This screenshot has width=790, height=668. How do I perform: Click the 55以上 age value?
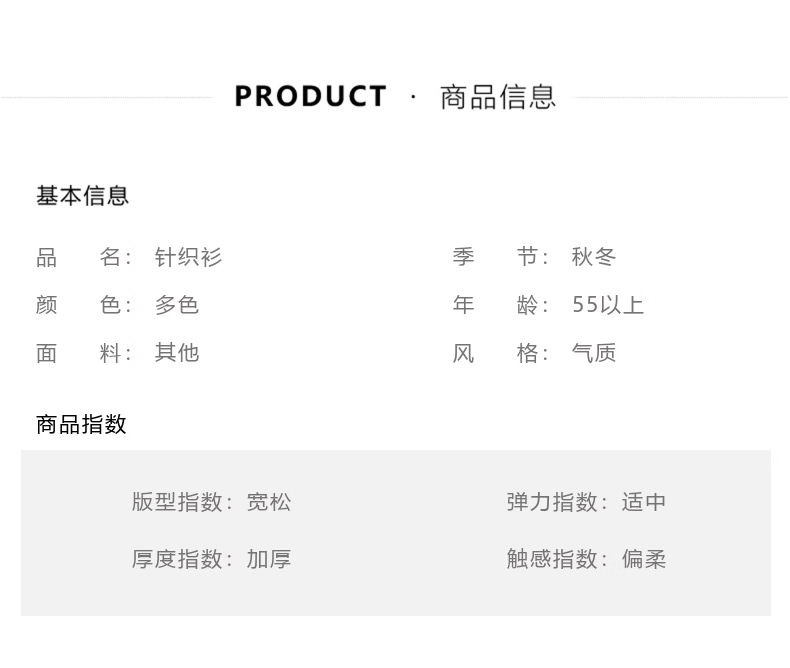coord(608,305)
